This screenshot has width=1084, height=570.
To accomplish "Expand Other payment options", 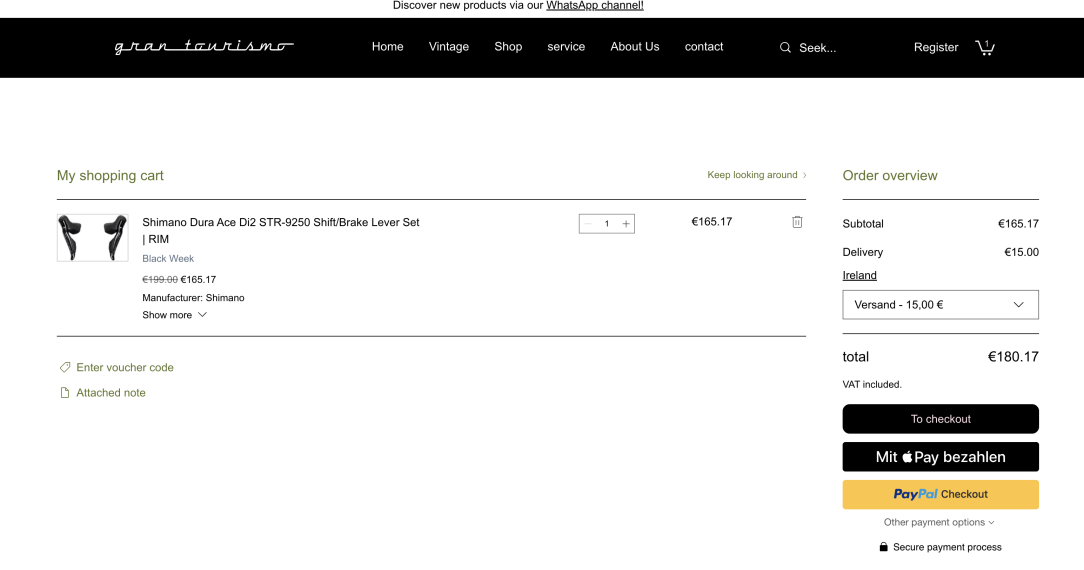I will [939, 522].
